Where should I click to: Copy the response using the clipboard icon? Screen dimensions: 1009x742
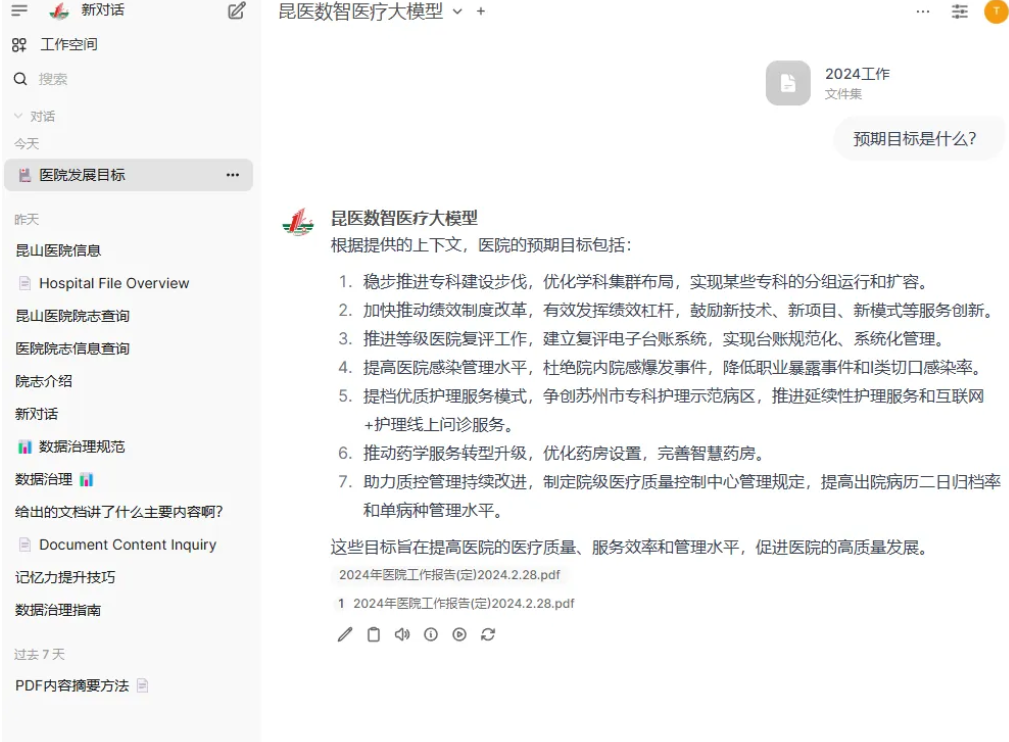pyautogui.click(x=372, y=634)
